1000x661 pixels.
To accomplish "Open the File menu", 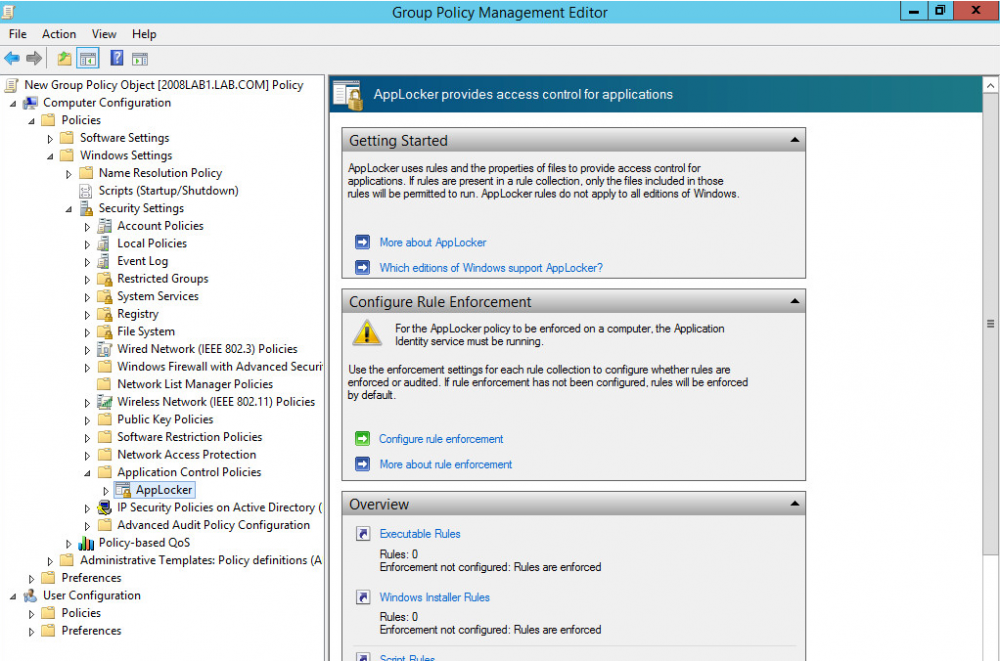I will [x=18, y=34].
